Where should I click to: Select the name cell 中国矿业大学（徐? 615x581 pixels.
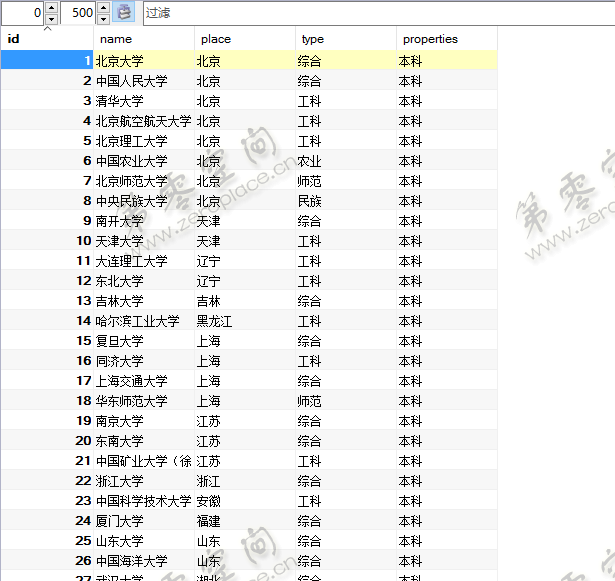click(144, 461)
